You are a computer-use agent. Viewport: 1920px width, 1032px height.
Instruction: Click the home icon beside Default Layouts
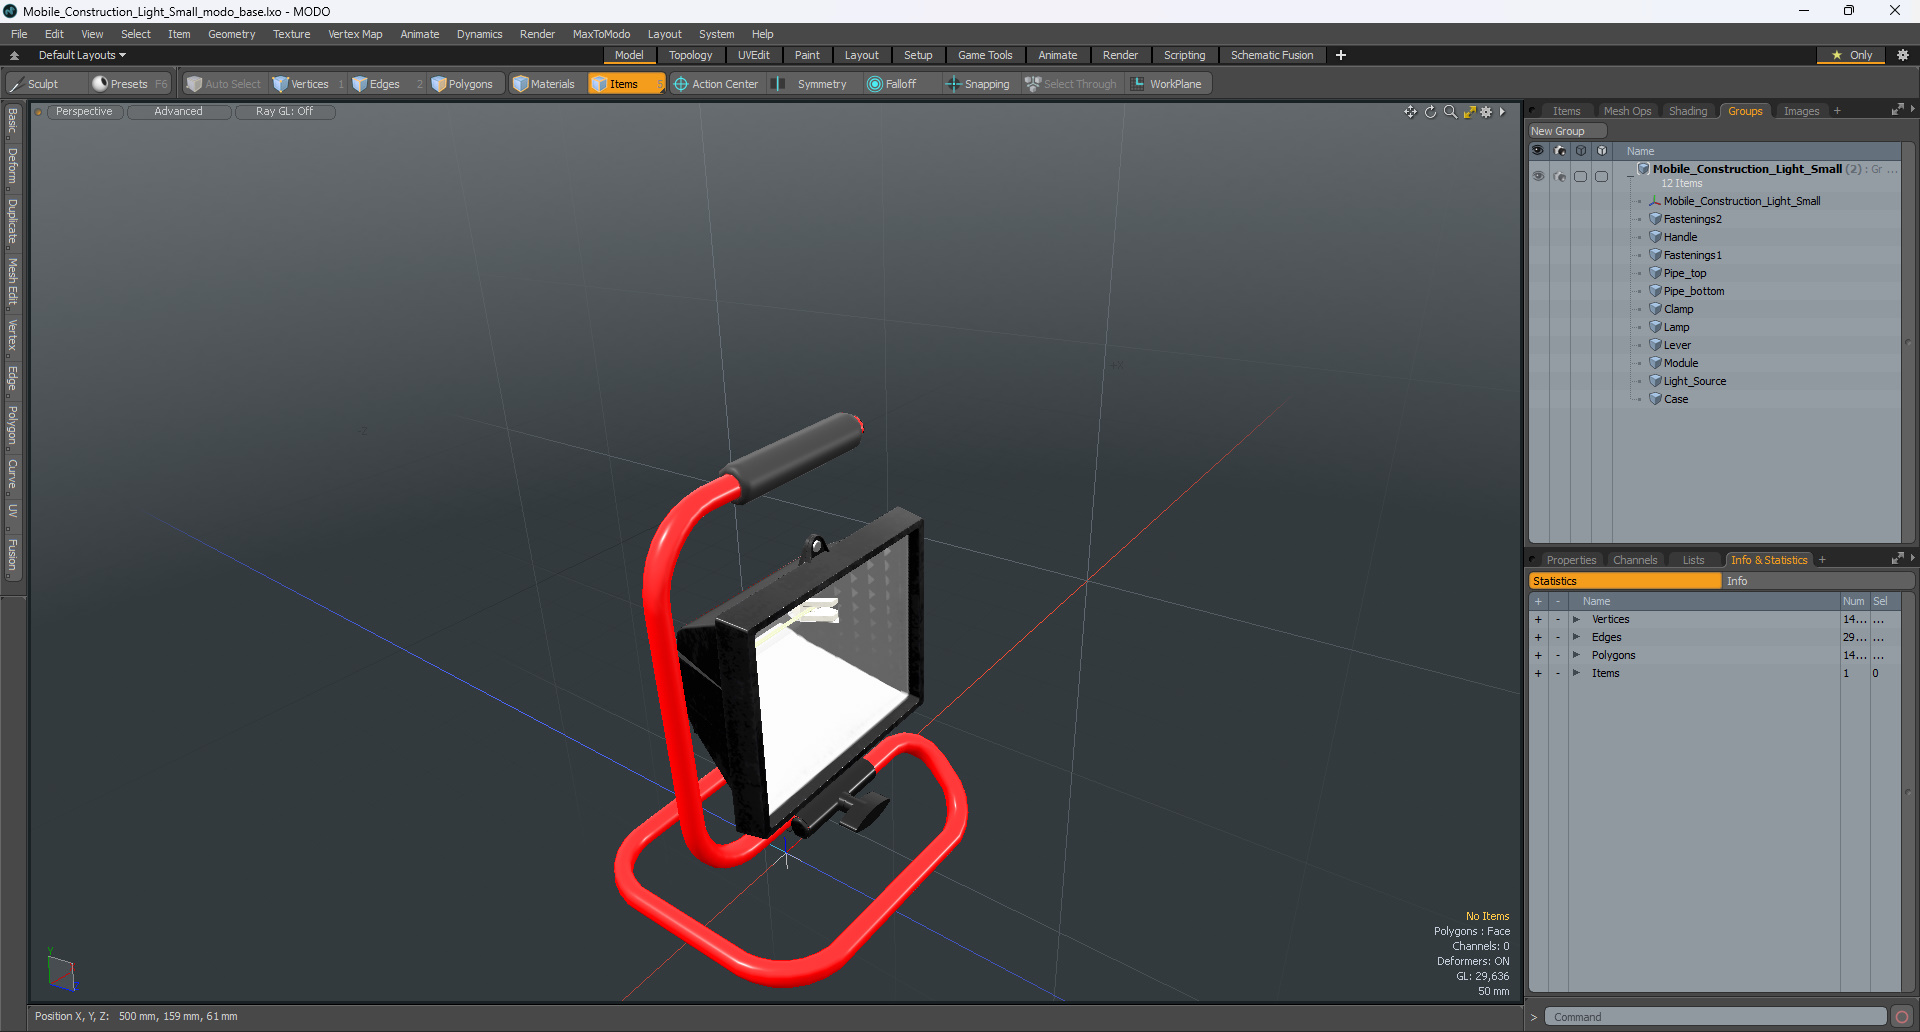(14, 56)
